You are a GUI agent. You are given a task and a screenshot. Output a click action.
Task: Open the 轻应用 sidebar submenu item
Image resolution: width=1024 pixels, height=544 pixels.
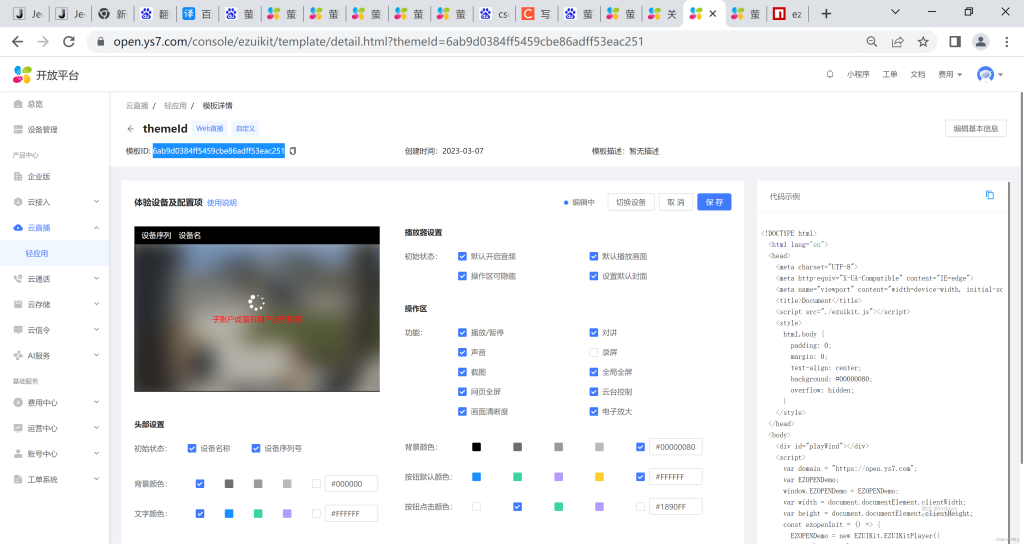(x=55, y=253)
